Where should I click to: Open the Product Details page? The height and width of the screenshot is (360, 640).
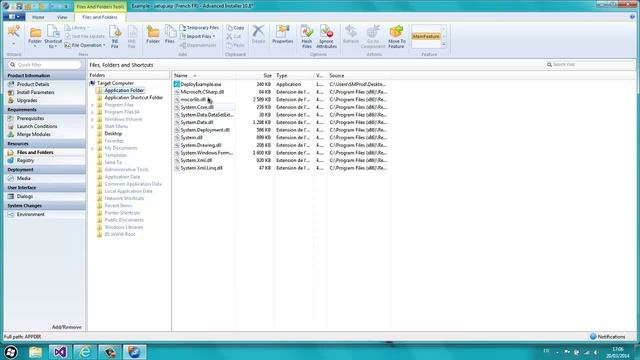point(33,84)
